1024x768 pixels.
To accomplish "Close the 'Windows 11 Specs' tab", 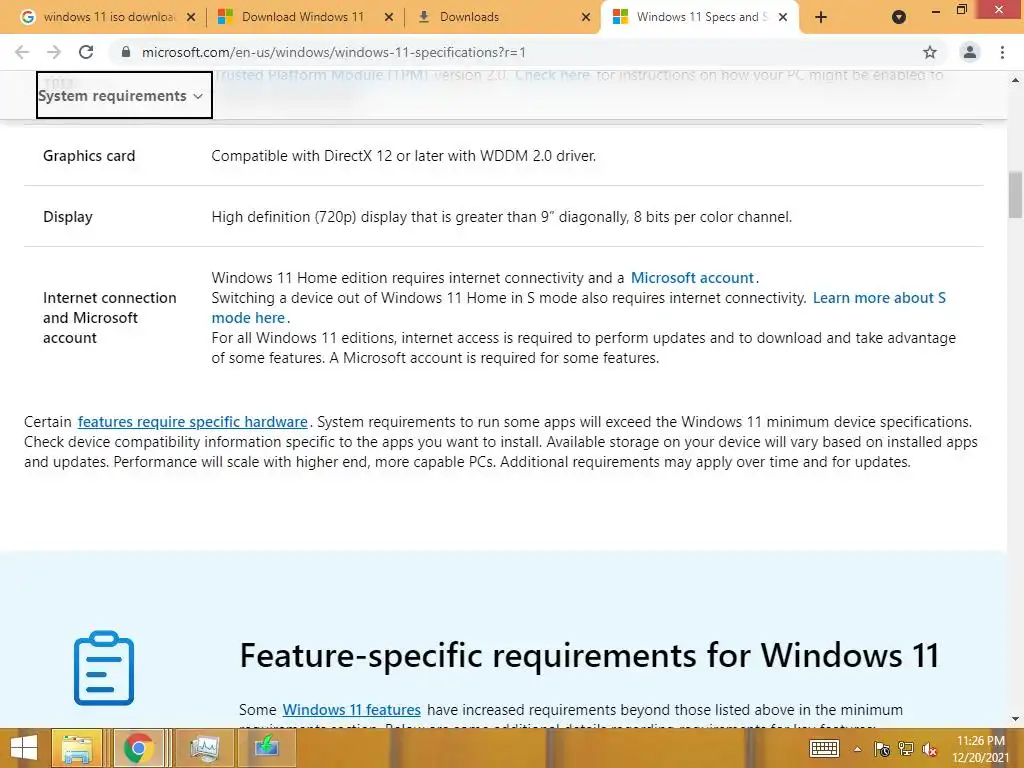I will pyautogui.click(x=783, y=17).
